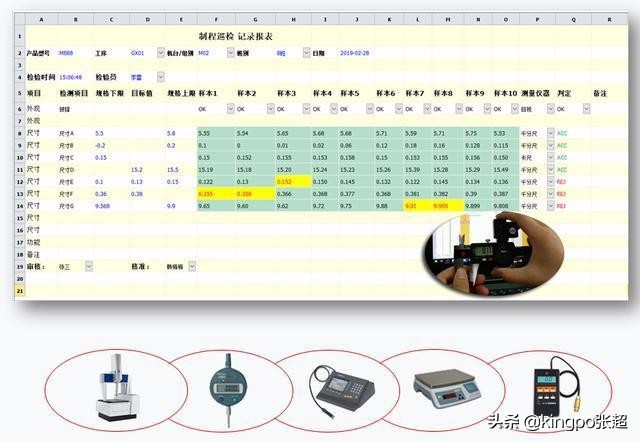
Task: Click the digital caliper photo
Action: click(493, 253)
